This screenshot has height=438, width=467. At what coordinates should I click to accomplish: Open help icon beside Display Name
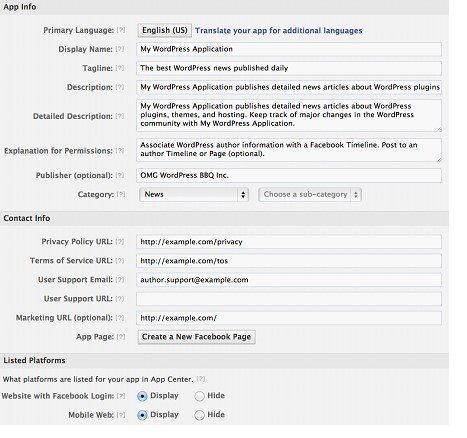pos(120,49)
